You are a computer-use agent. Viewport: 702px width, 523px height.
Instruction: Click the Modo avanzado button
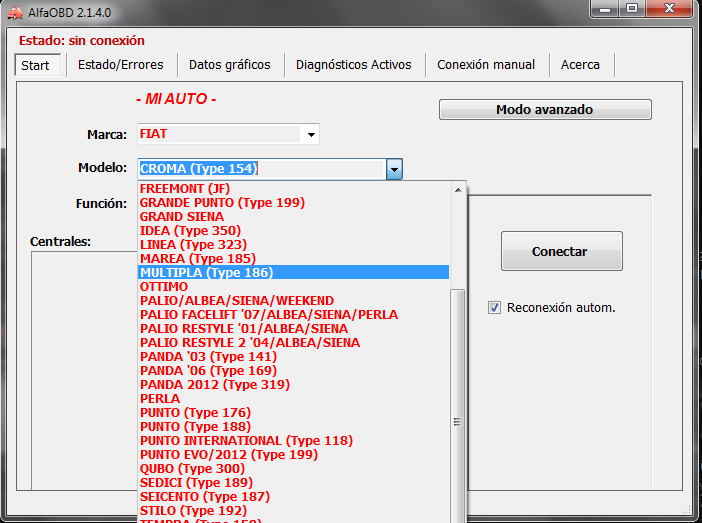click(545, 110)
